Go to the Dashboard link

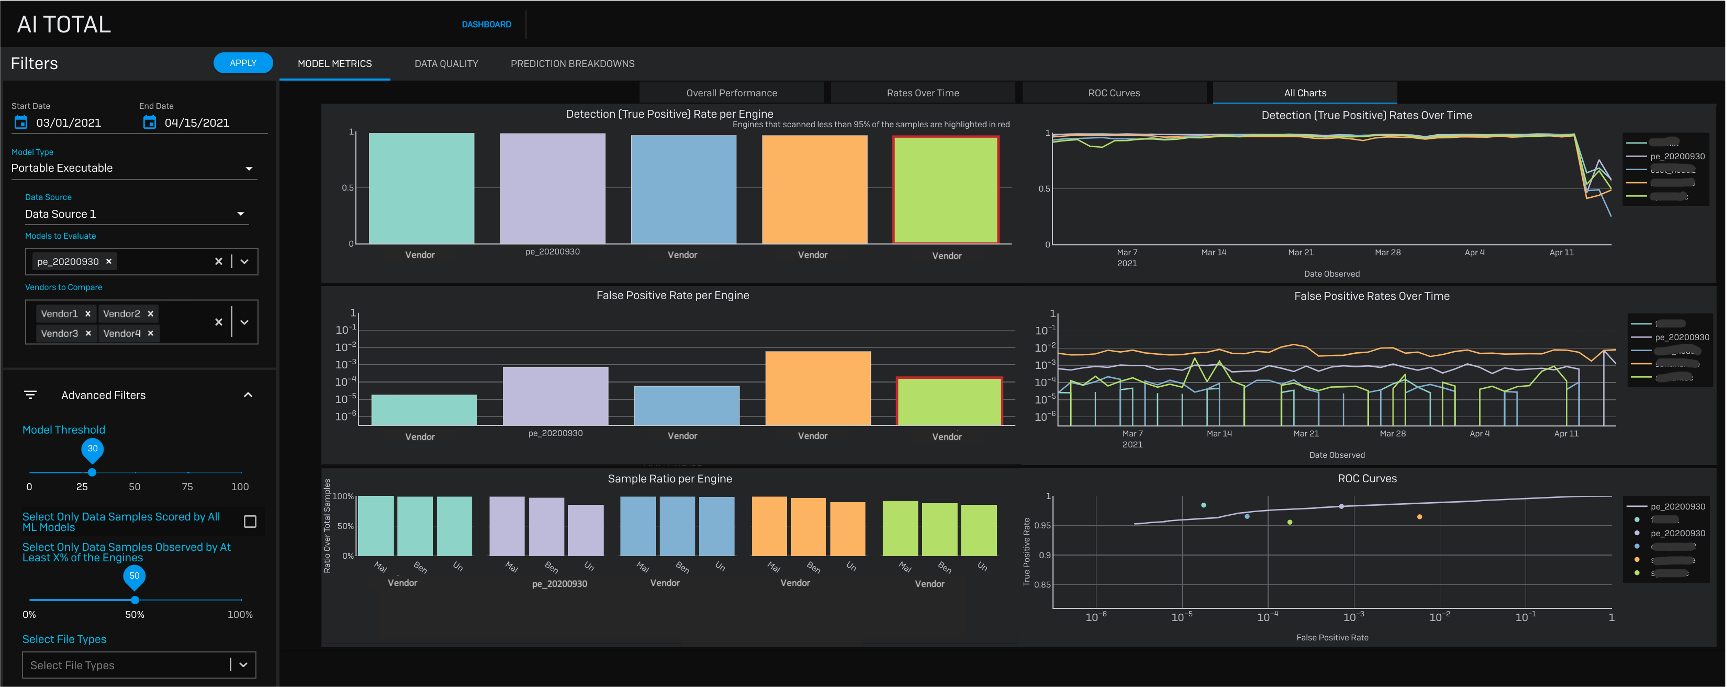click(487, 24)
